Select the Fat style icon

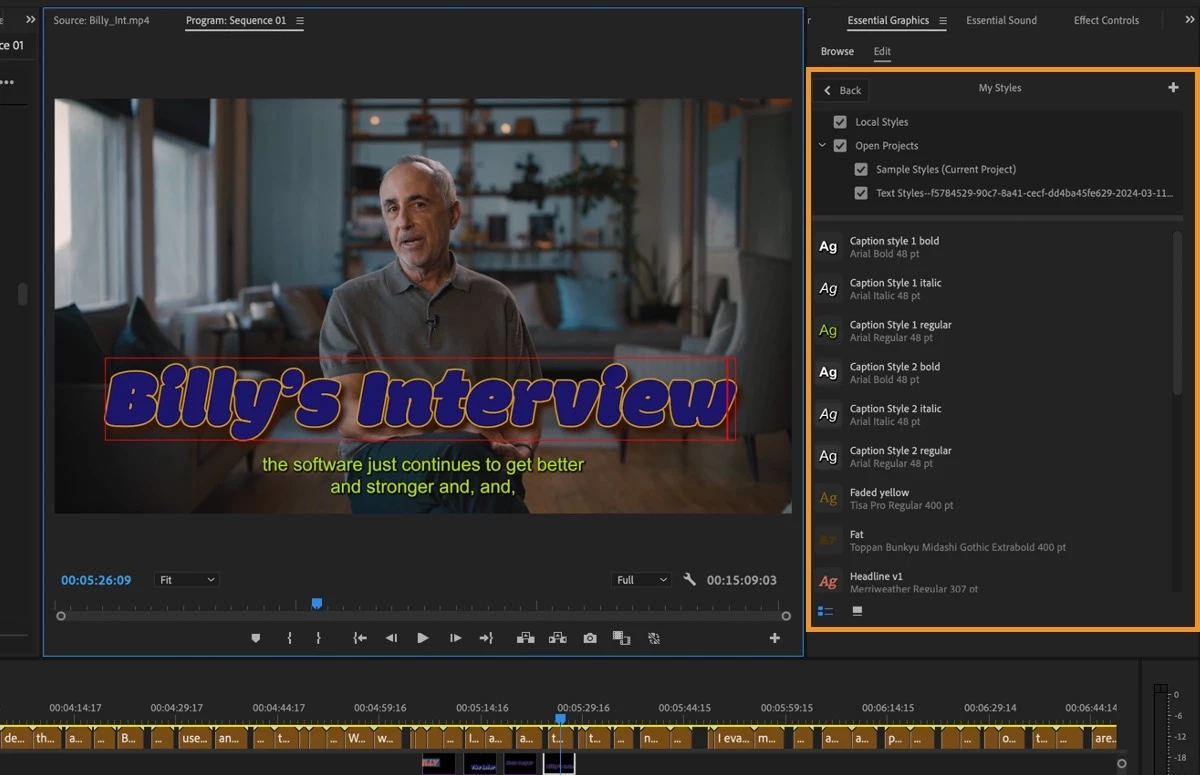coord(828,541)
